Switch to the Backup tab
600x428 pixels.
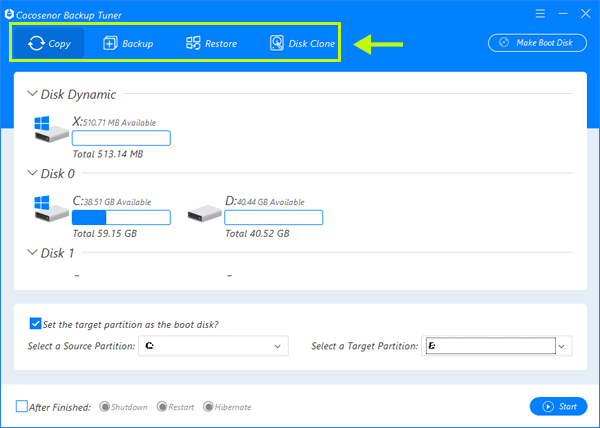tap(128, 43)
